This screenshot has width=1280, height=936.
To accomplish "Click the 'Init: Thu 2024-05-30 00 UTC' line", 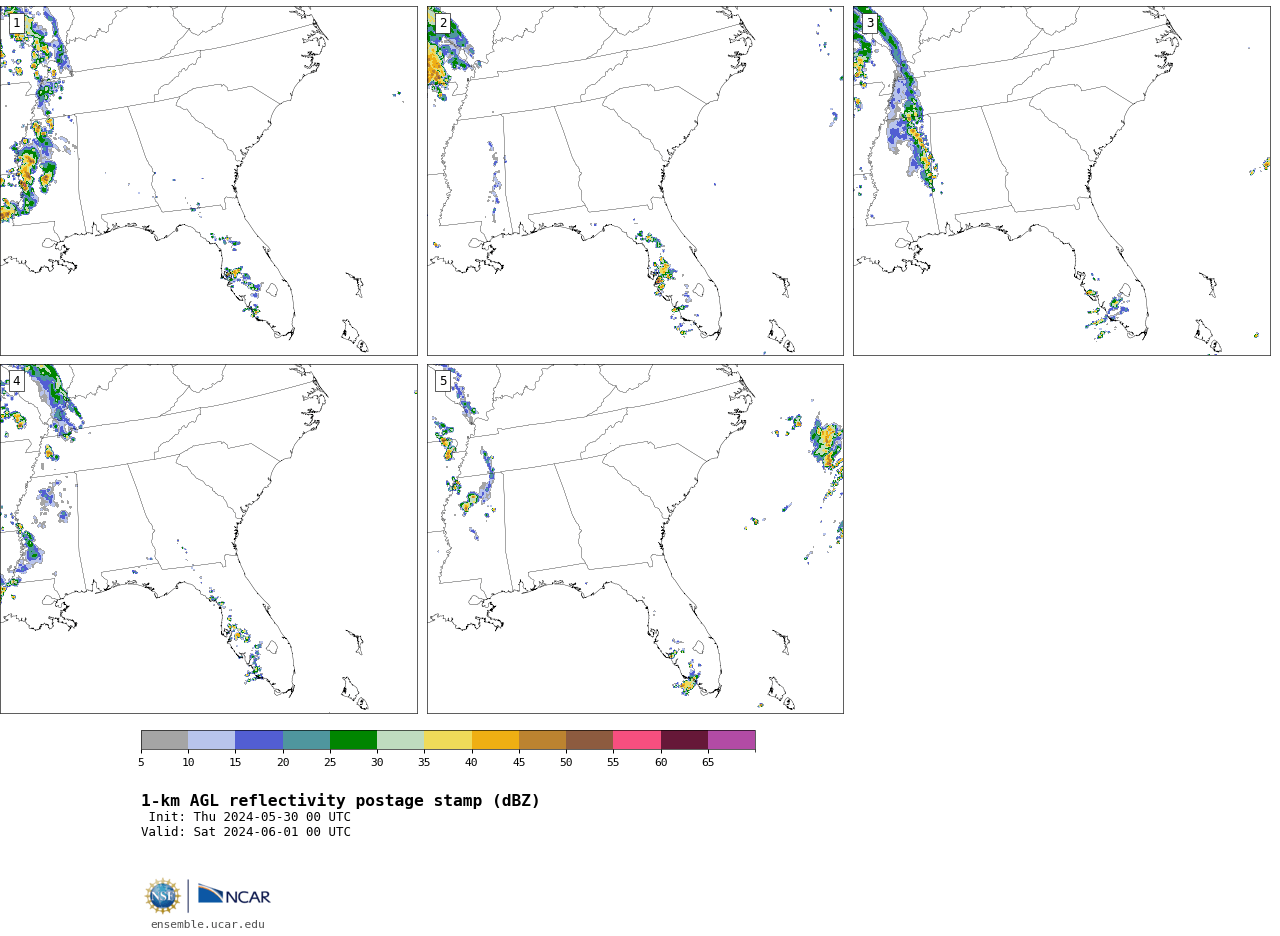I will (250, 817).
